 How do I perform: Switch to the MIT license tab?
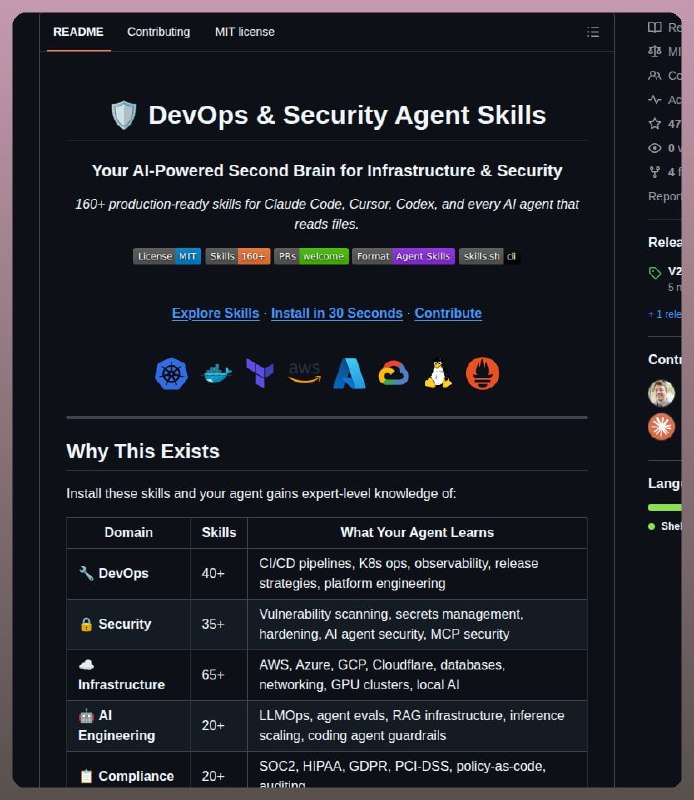(x=245, y=32)
